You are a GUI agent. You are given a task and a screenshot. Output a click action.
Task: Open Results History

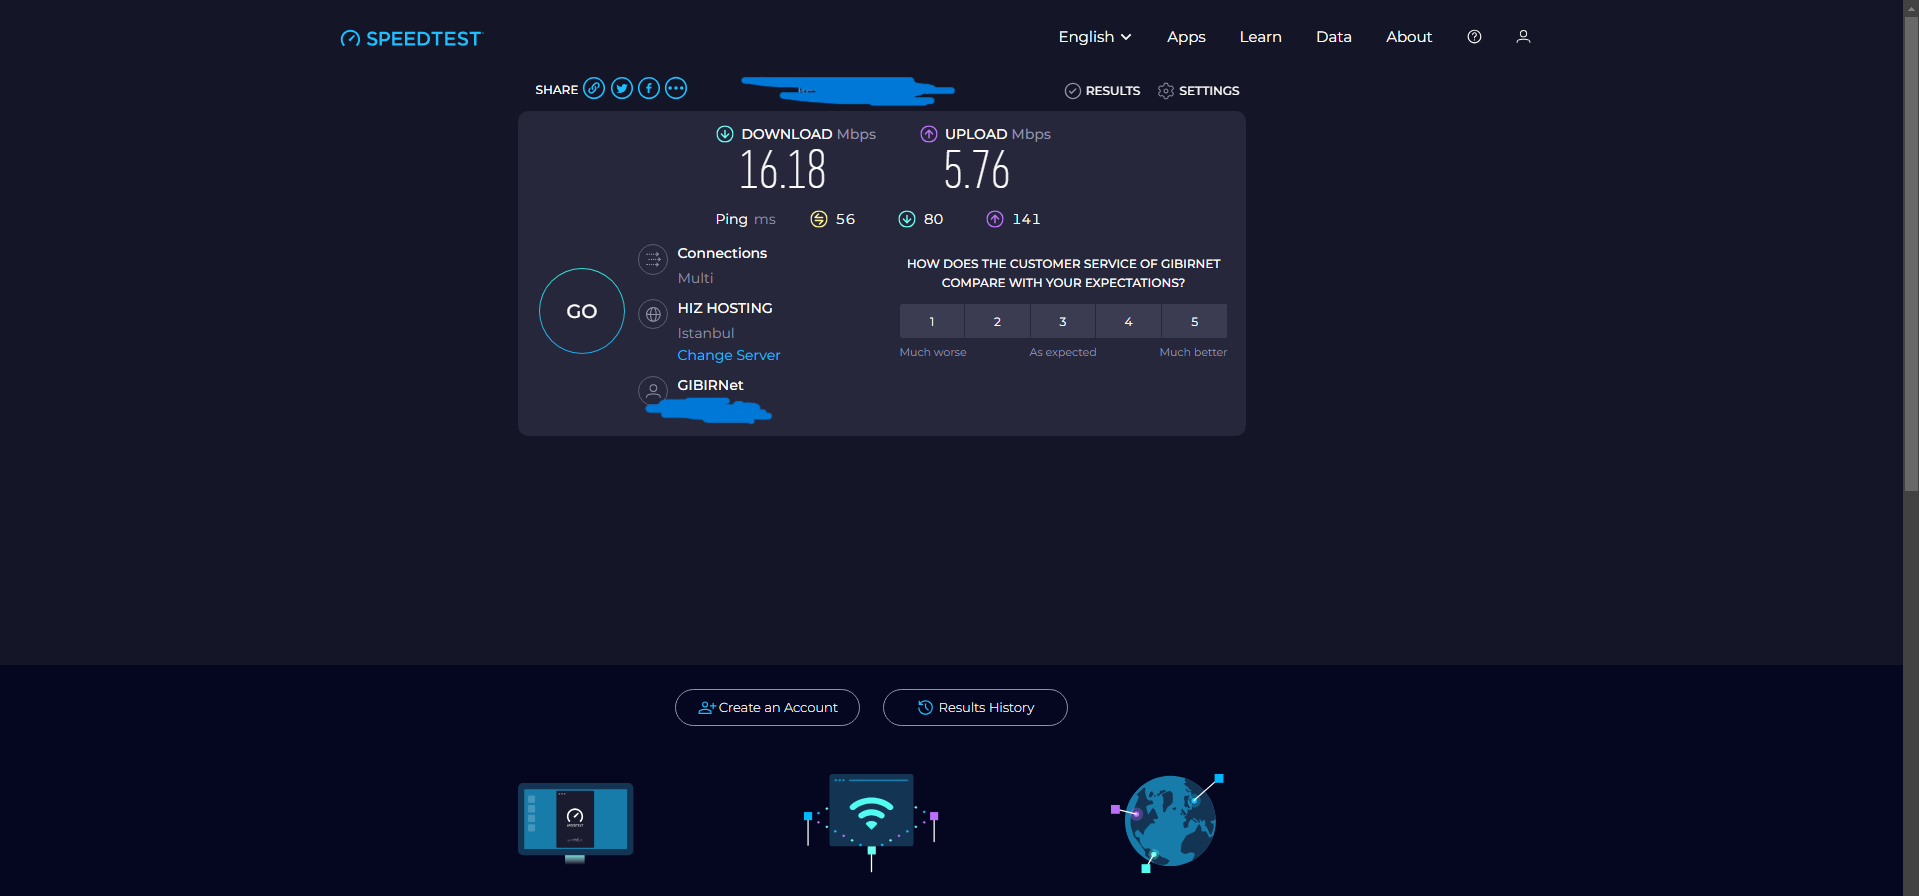[975, 707]
